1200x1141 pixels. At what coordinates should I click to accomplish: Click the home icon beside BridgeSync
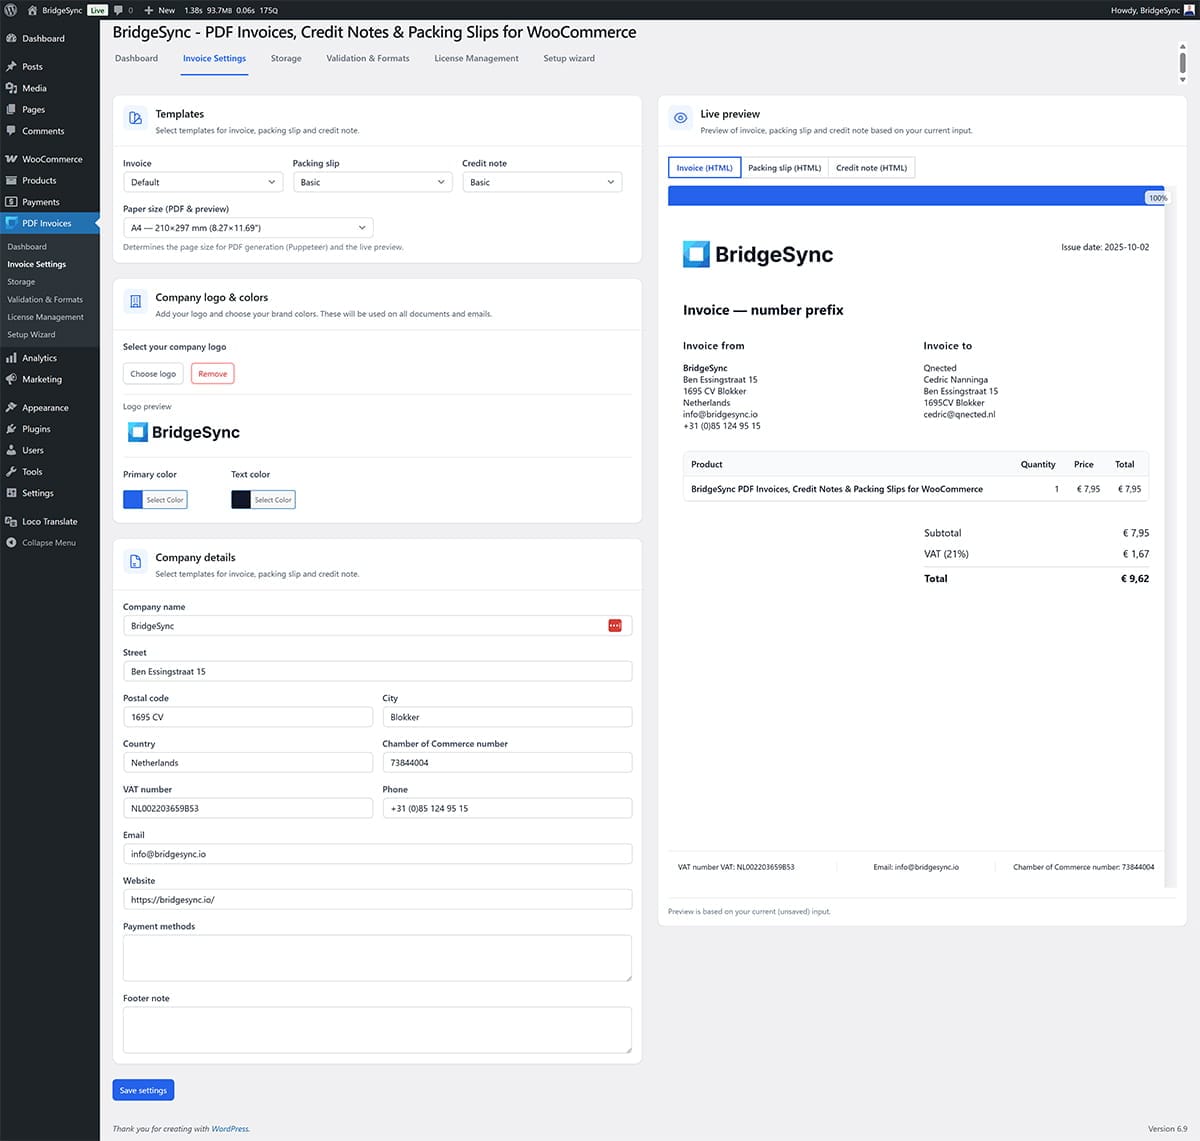[32, 10]
